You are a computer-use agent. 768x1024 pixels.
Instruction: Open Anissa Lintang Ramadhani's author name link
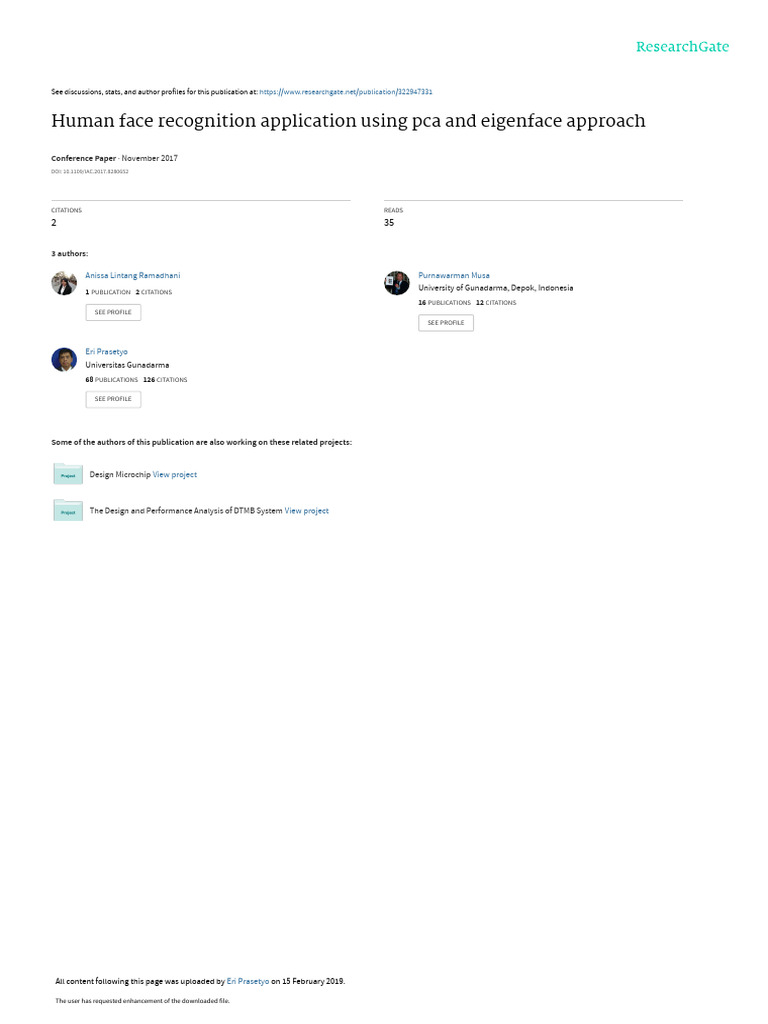133,276
